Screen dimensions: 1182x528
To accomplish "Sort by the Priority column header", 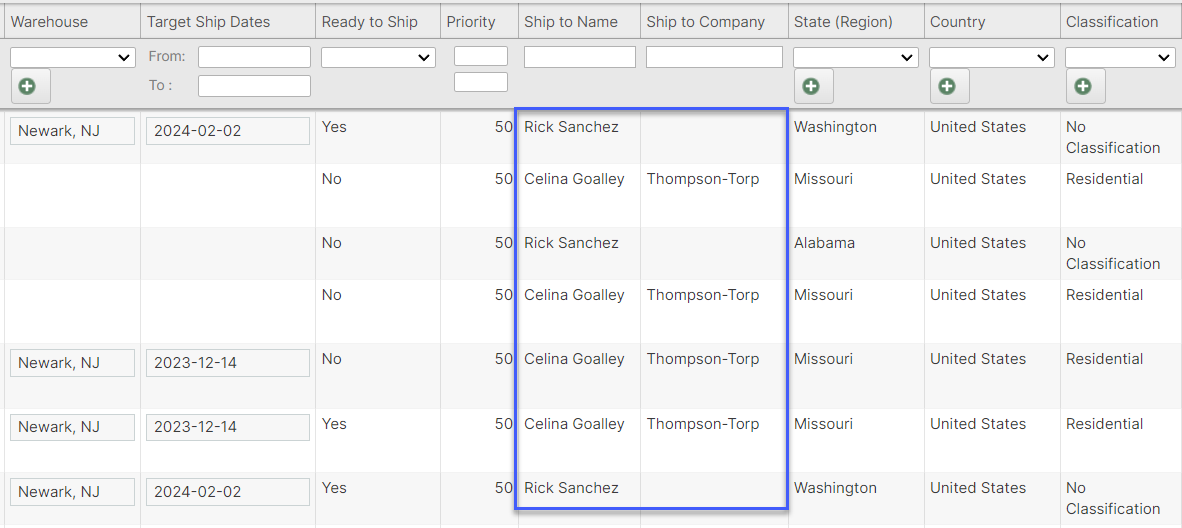I will [x=471, y=22].
